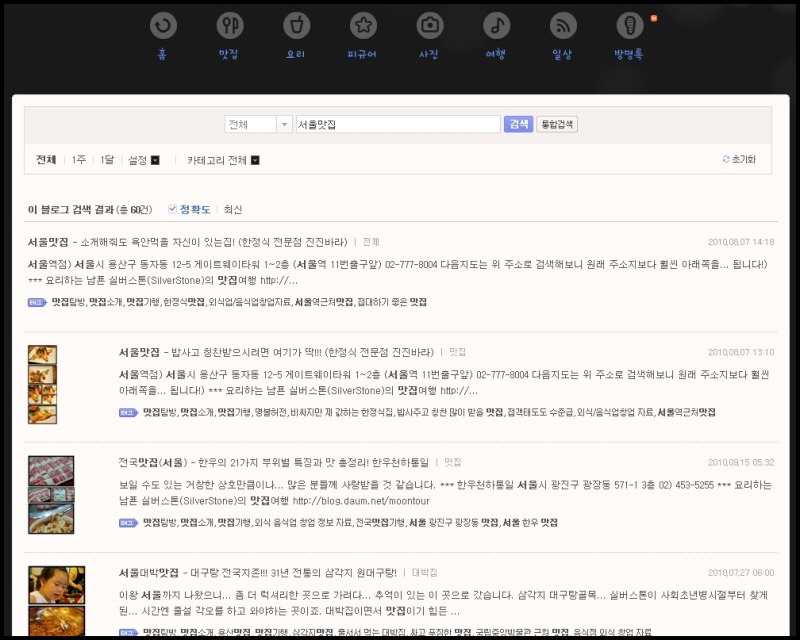800x640 pixels.
Task: Filter results by 1달 period
Action: tap(107, 160)
